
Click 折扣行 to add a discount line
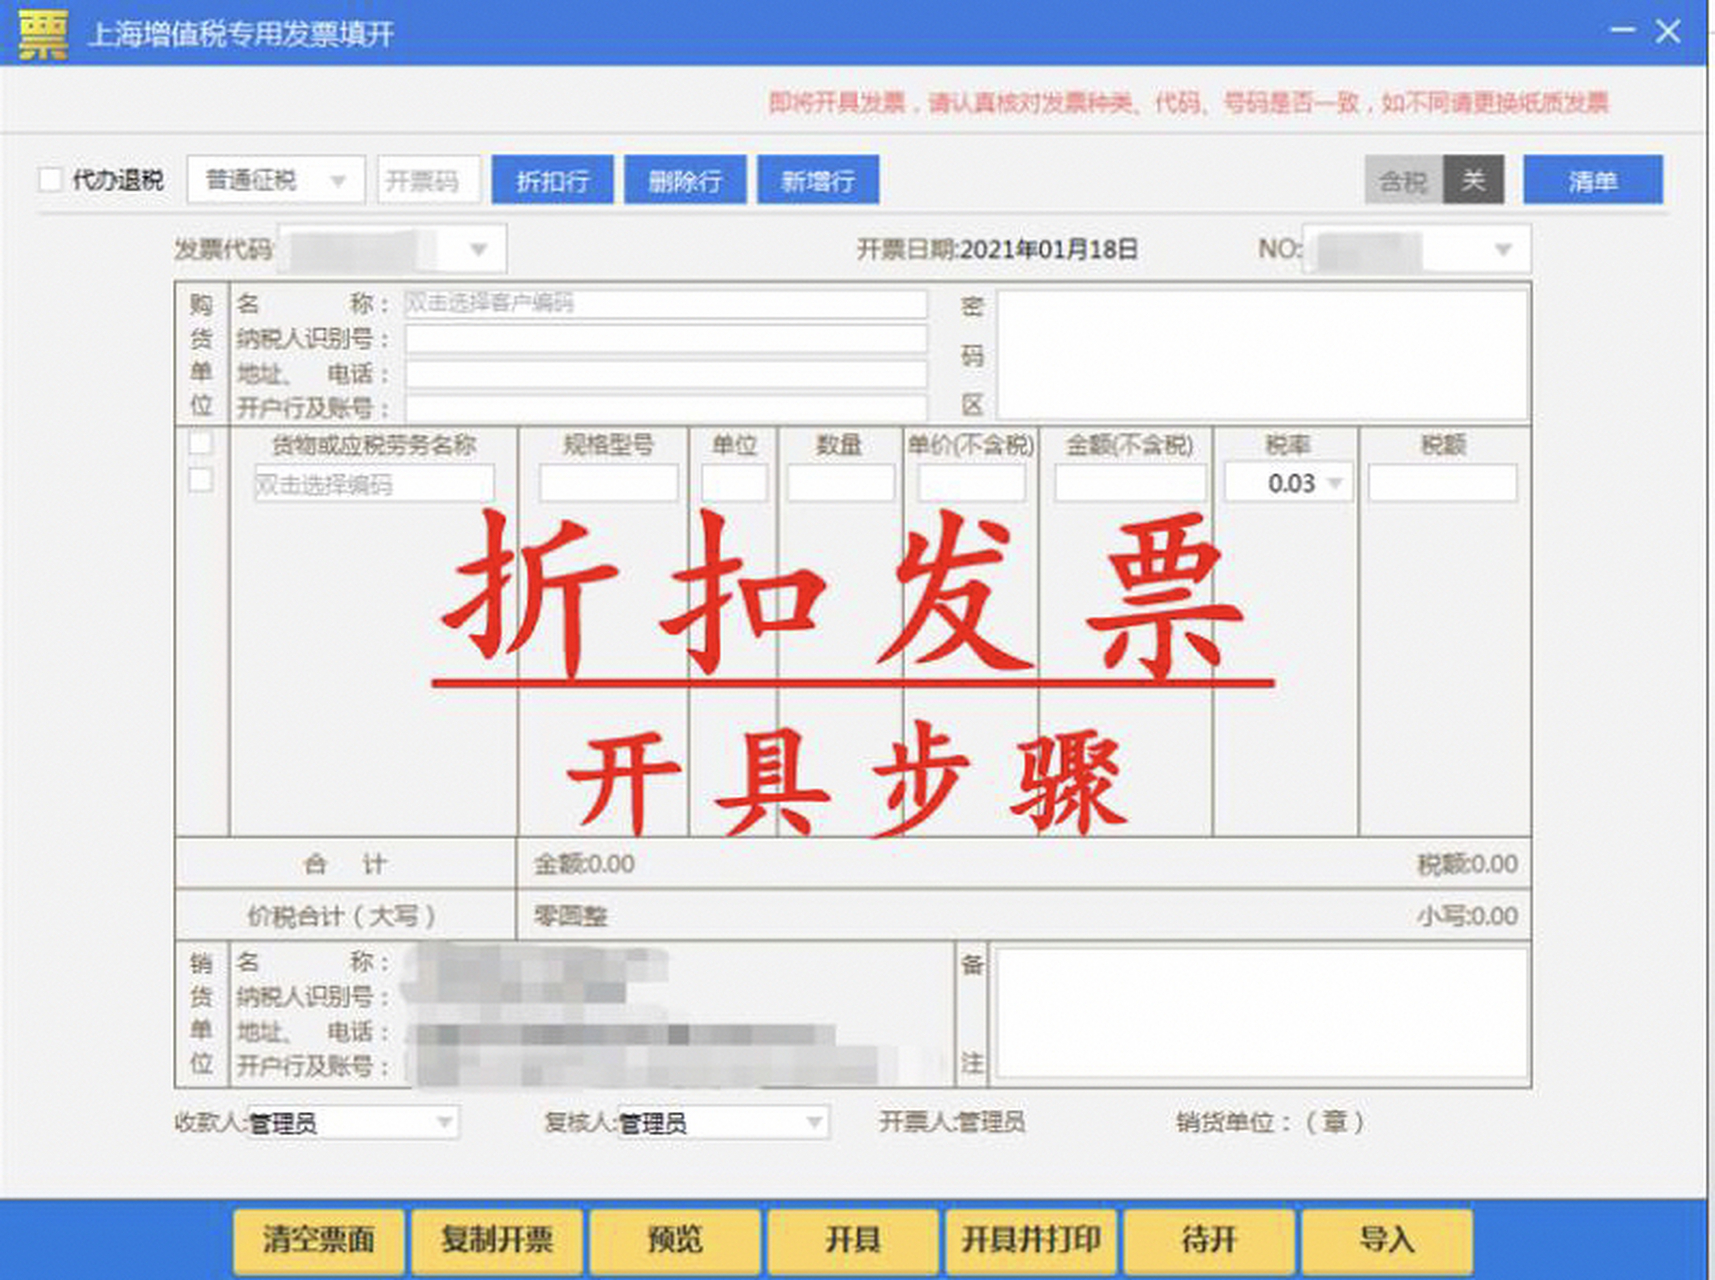click(553, 180)
